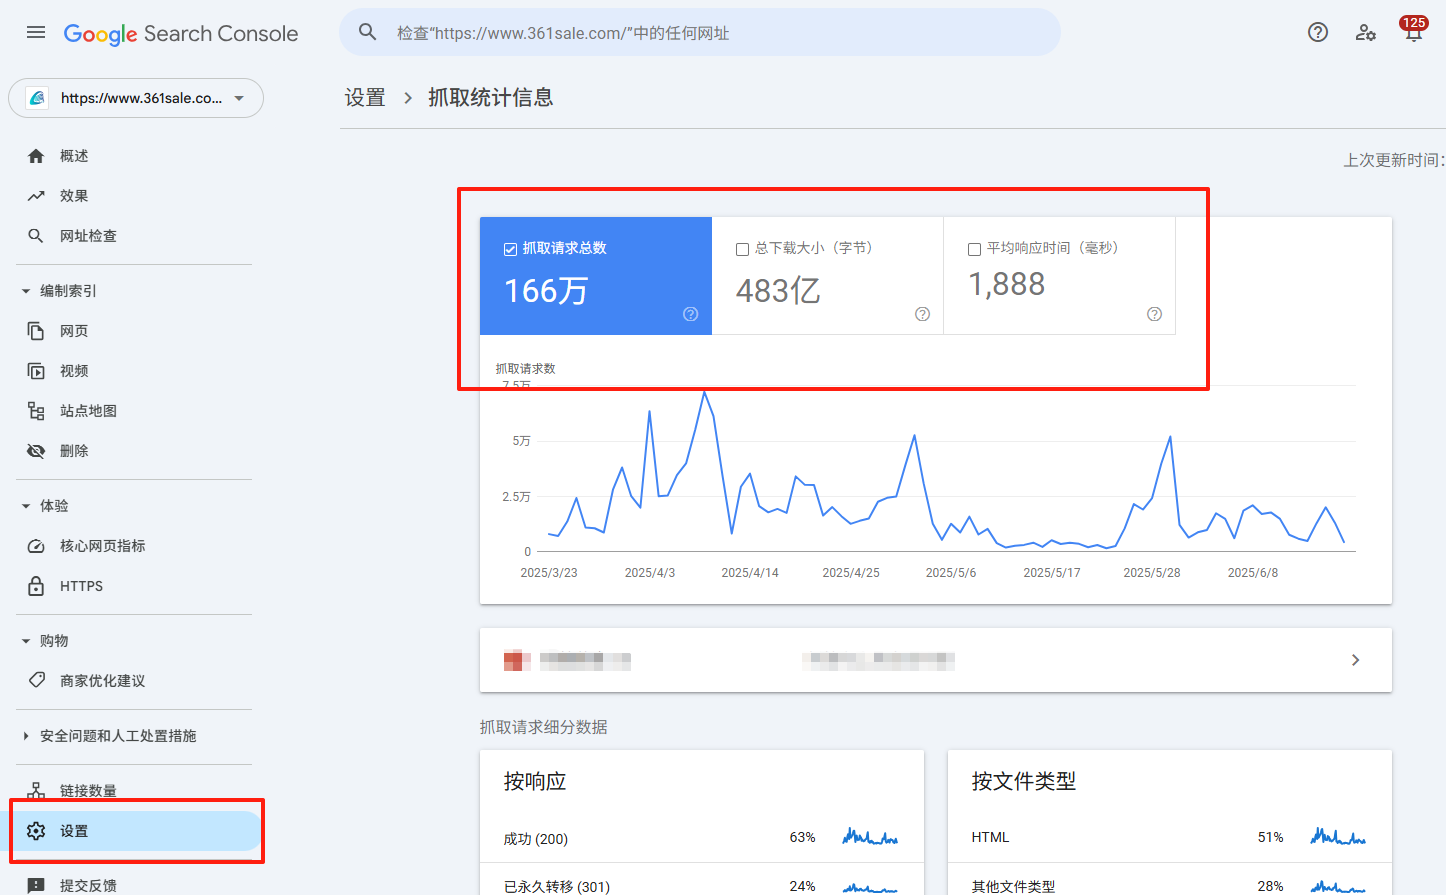Click the help icon in 抓取请求总数 card
This screenshot has height=895, width=1446.
click(x=690, y=314)
